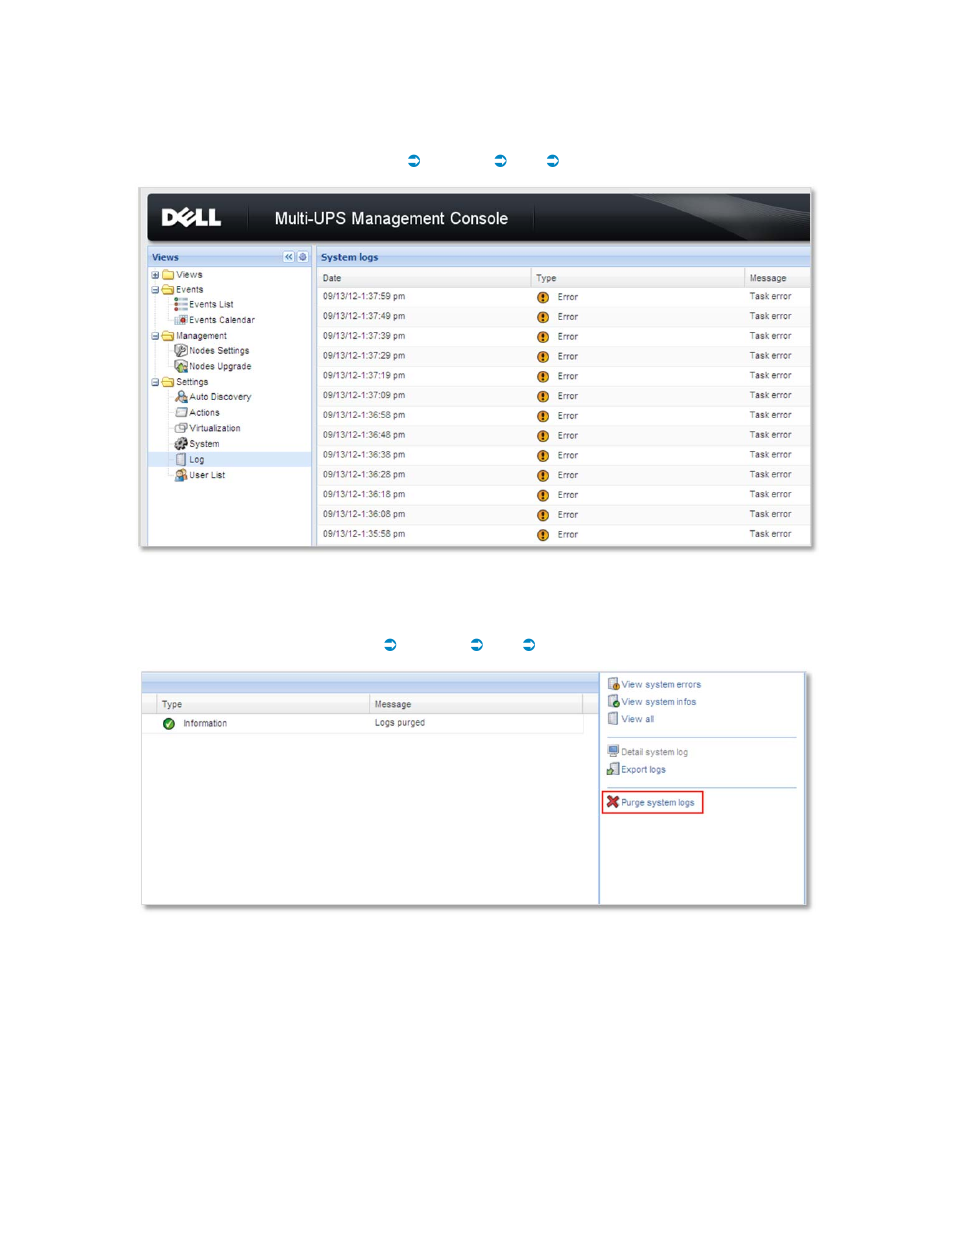The height and width of the screenshot is (1235, 954).
Task: Select the Management folder label
Action: tap(201, 336)
